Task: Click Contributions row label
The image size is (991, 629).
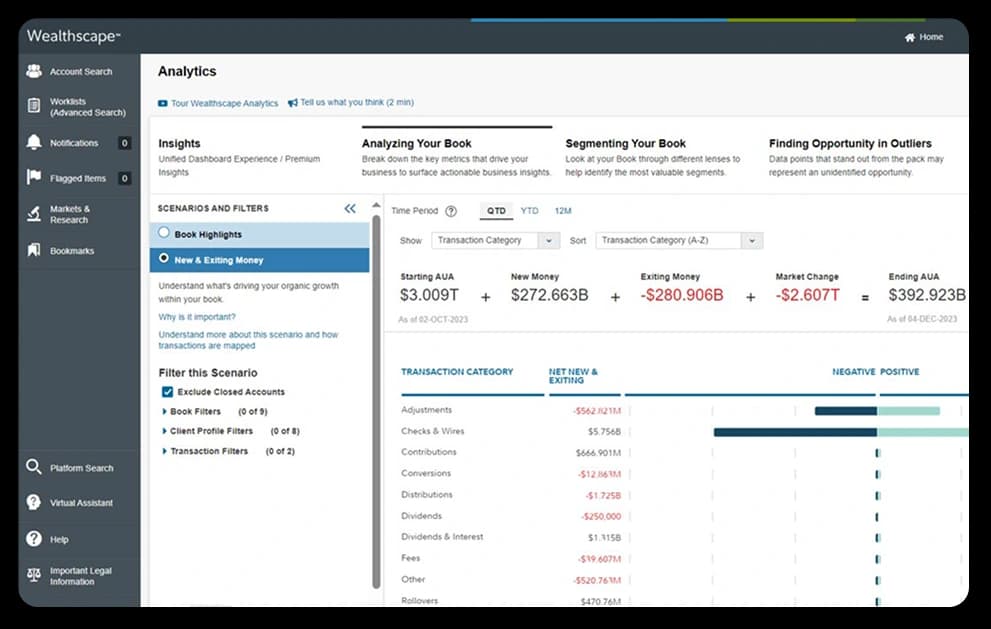Action: 429,452
